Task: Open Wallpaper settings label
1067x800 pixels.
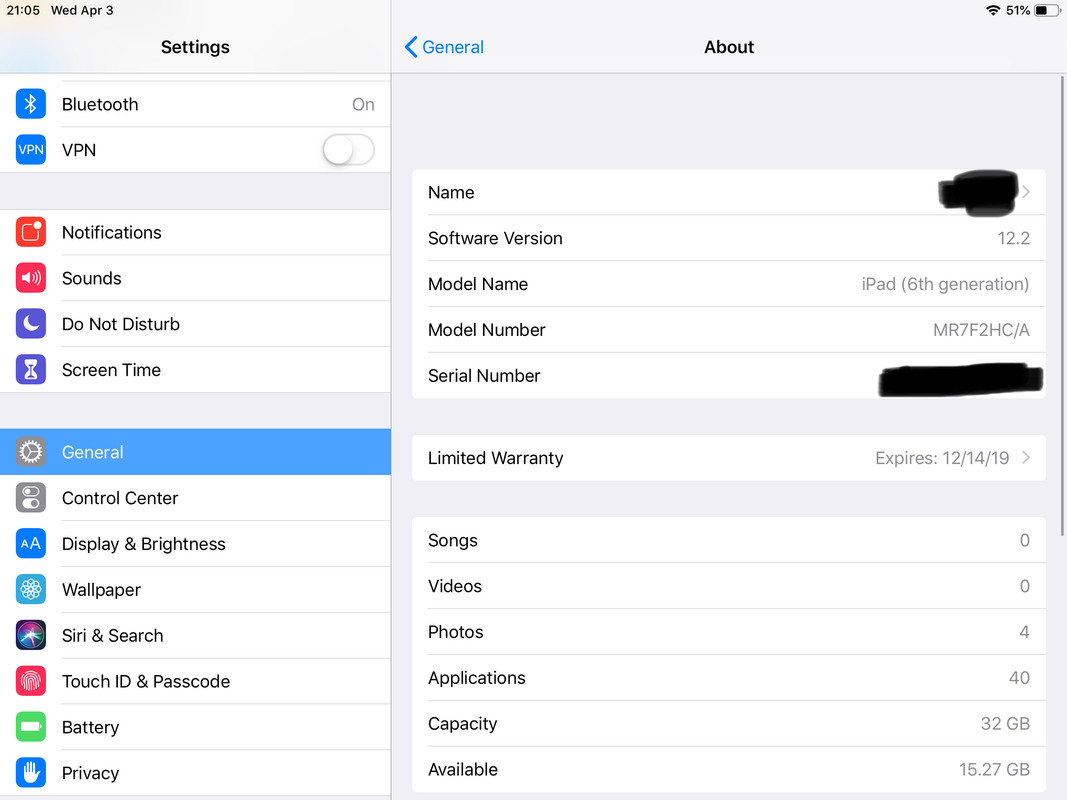Action: coord(101,590)
